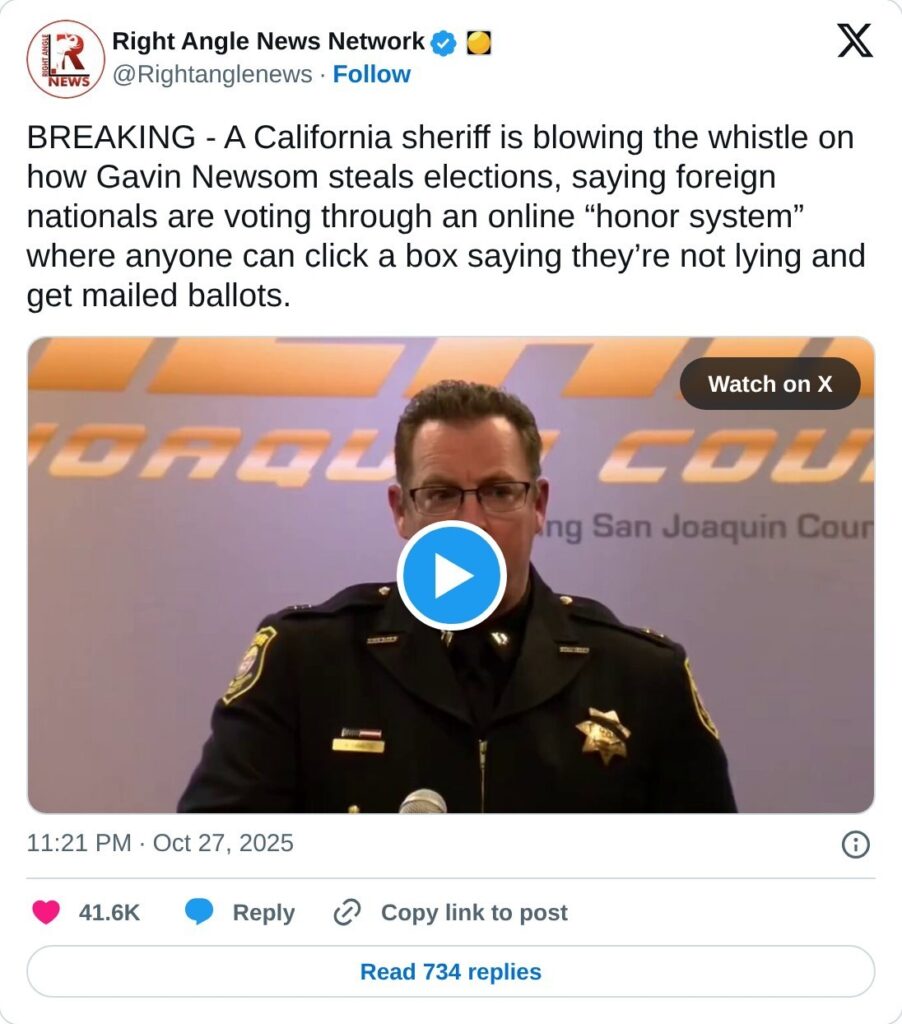The height and width of the screenshot is (1024, 902).
Task: Open the 11:21 PM Oct 27 timestamp
Action: pos(160,843)
